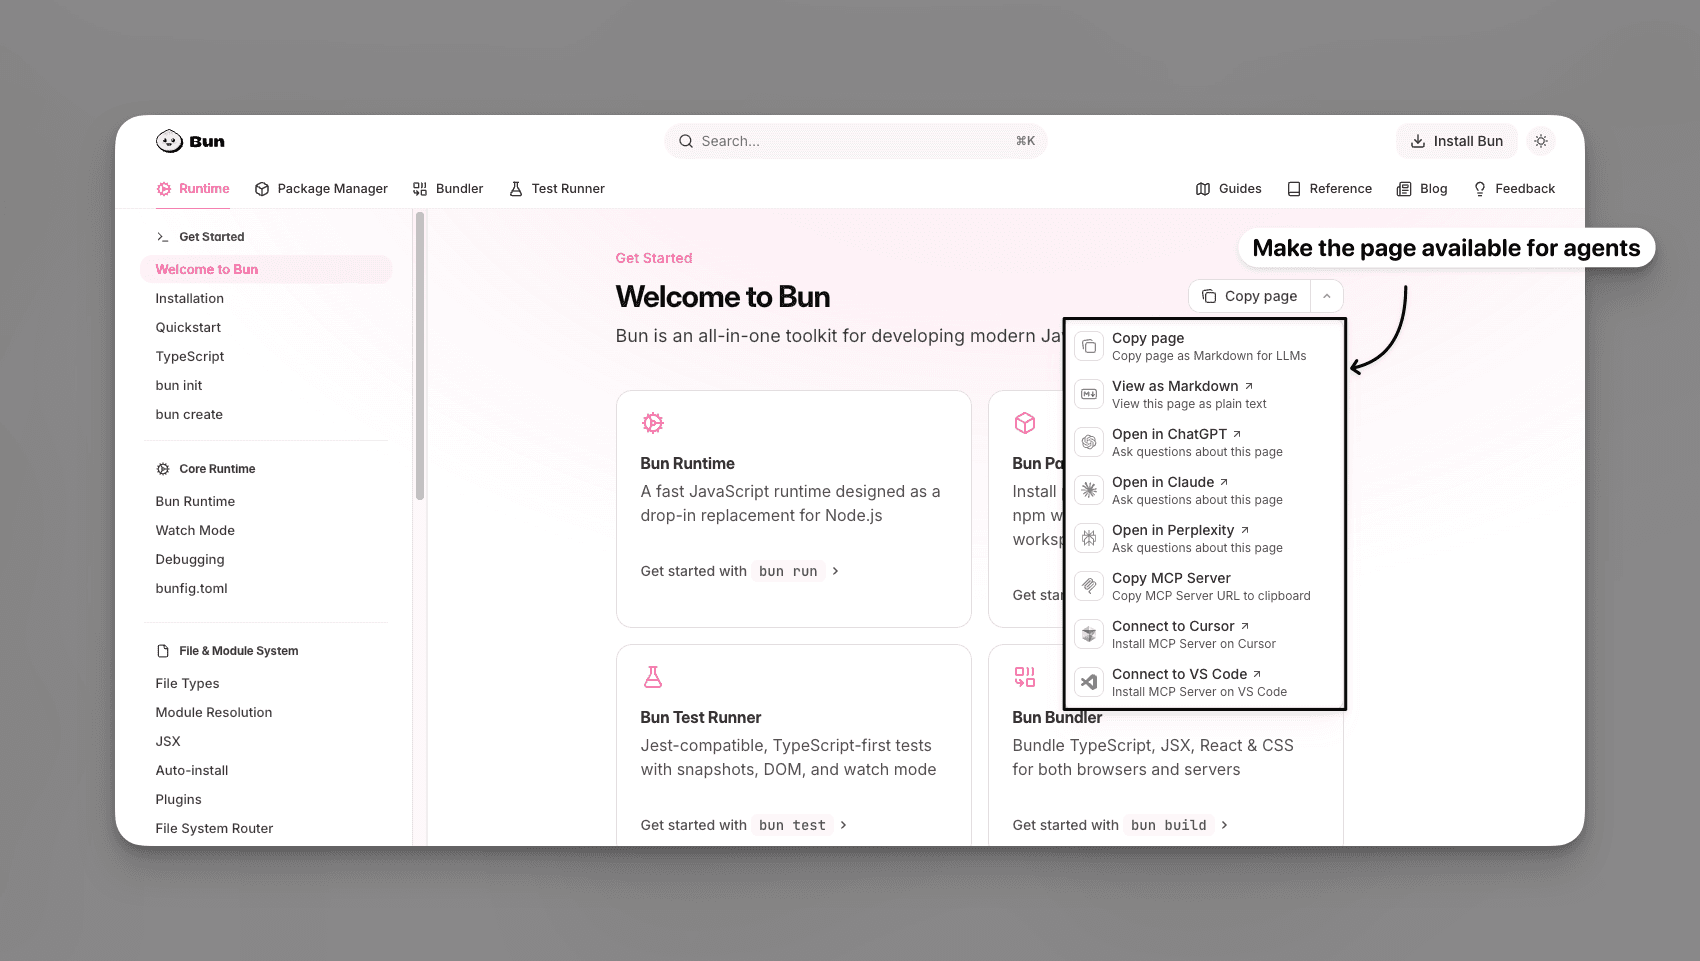Click the Perplexity icon in the dropdown menu
Screen dimensions: 1700x961
pyautogui.click(x=1089, y=537)
